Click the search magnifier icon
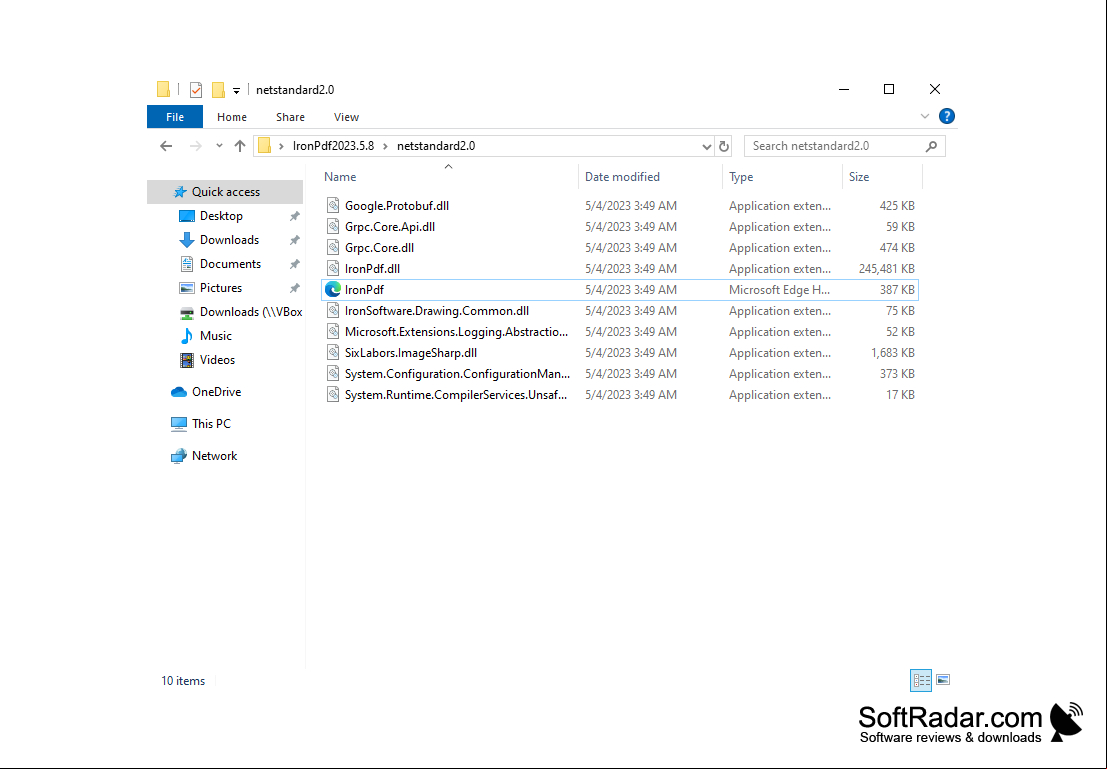 931,146
